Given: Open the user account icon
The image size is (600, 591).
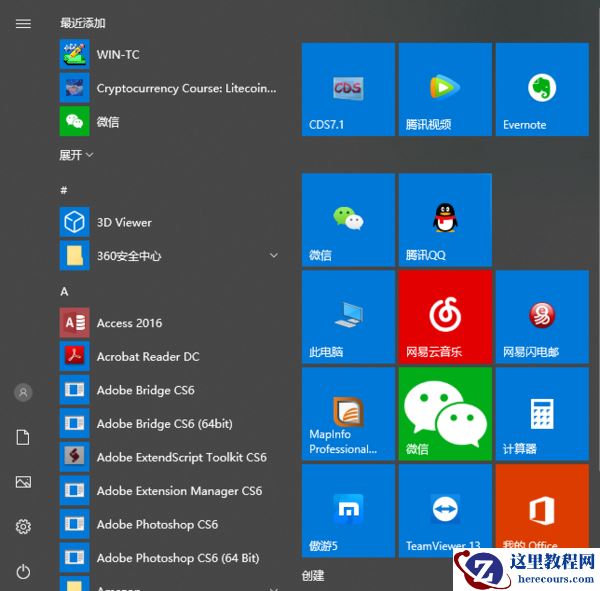Looking at the screenshot, I should 23,392.
